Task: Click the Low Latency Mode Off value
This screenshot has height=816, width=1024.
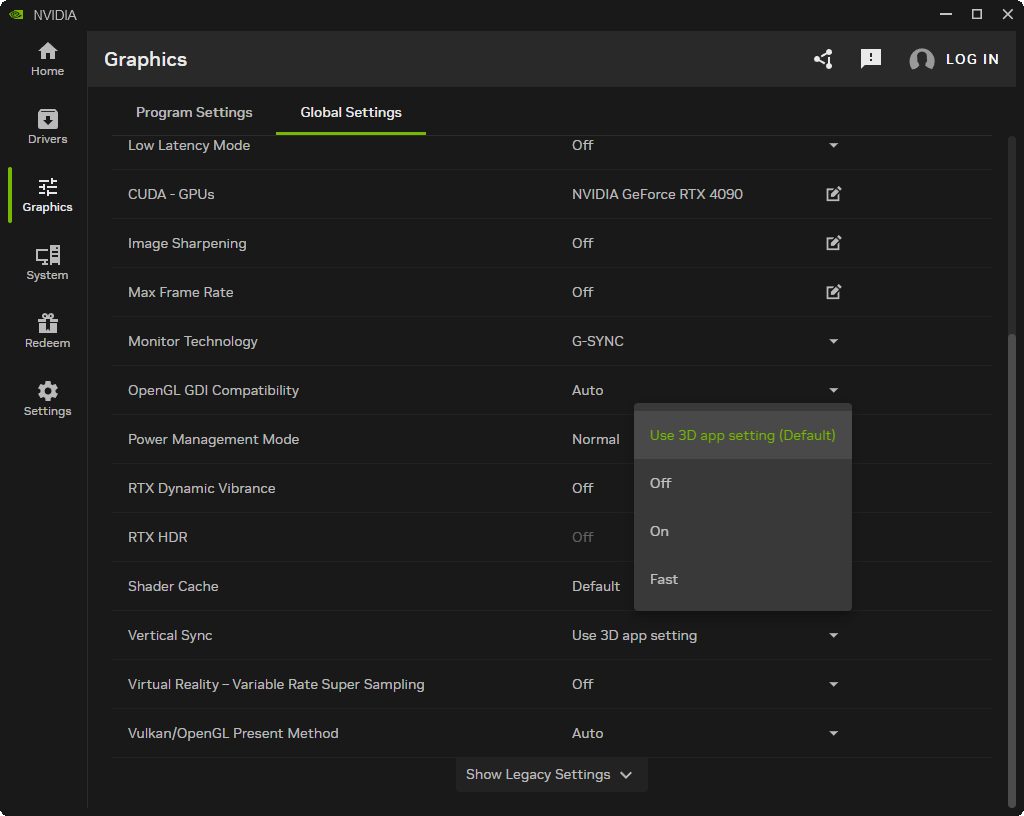Action: [583, 145]
